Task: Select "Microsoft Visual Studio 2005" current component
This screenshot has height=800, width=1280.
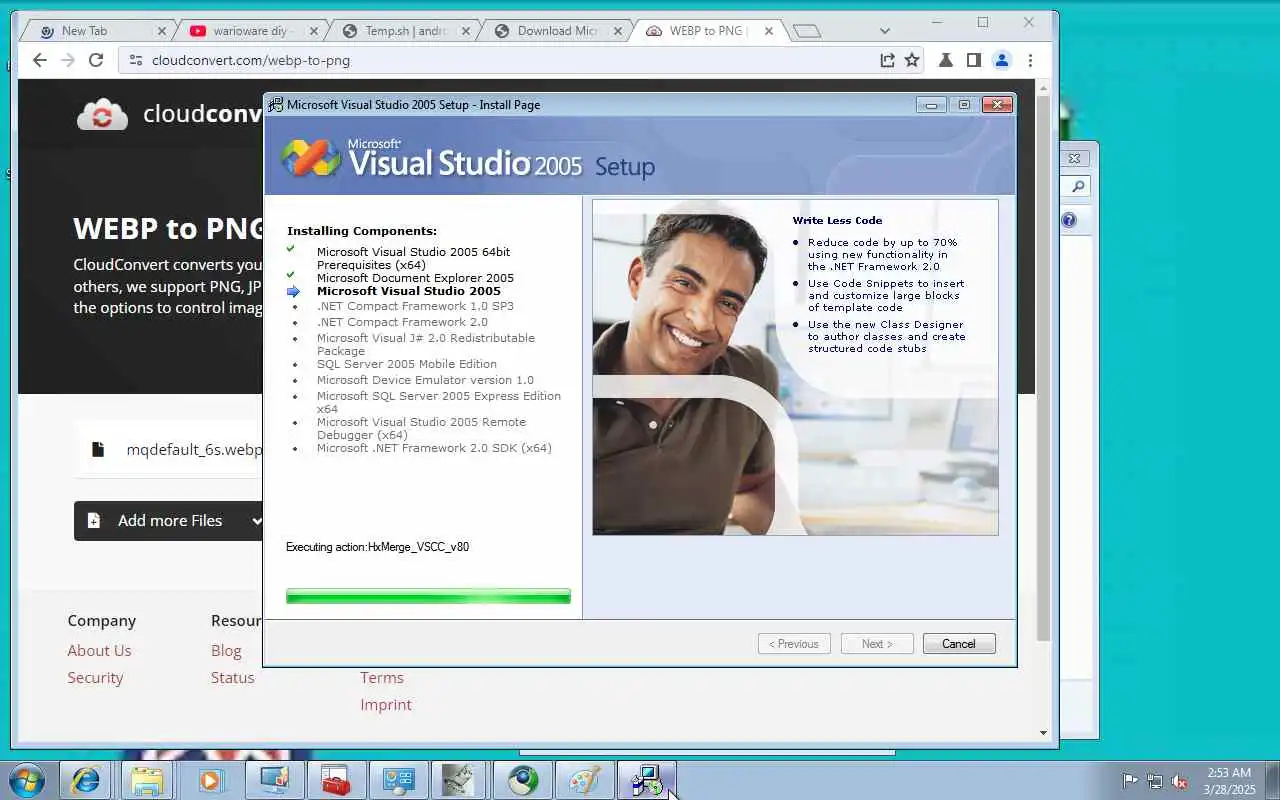Action: [x=409, y=291]
